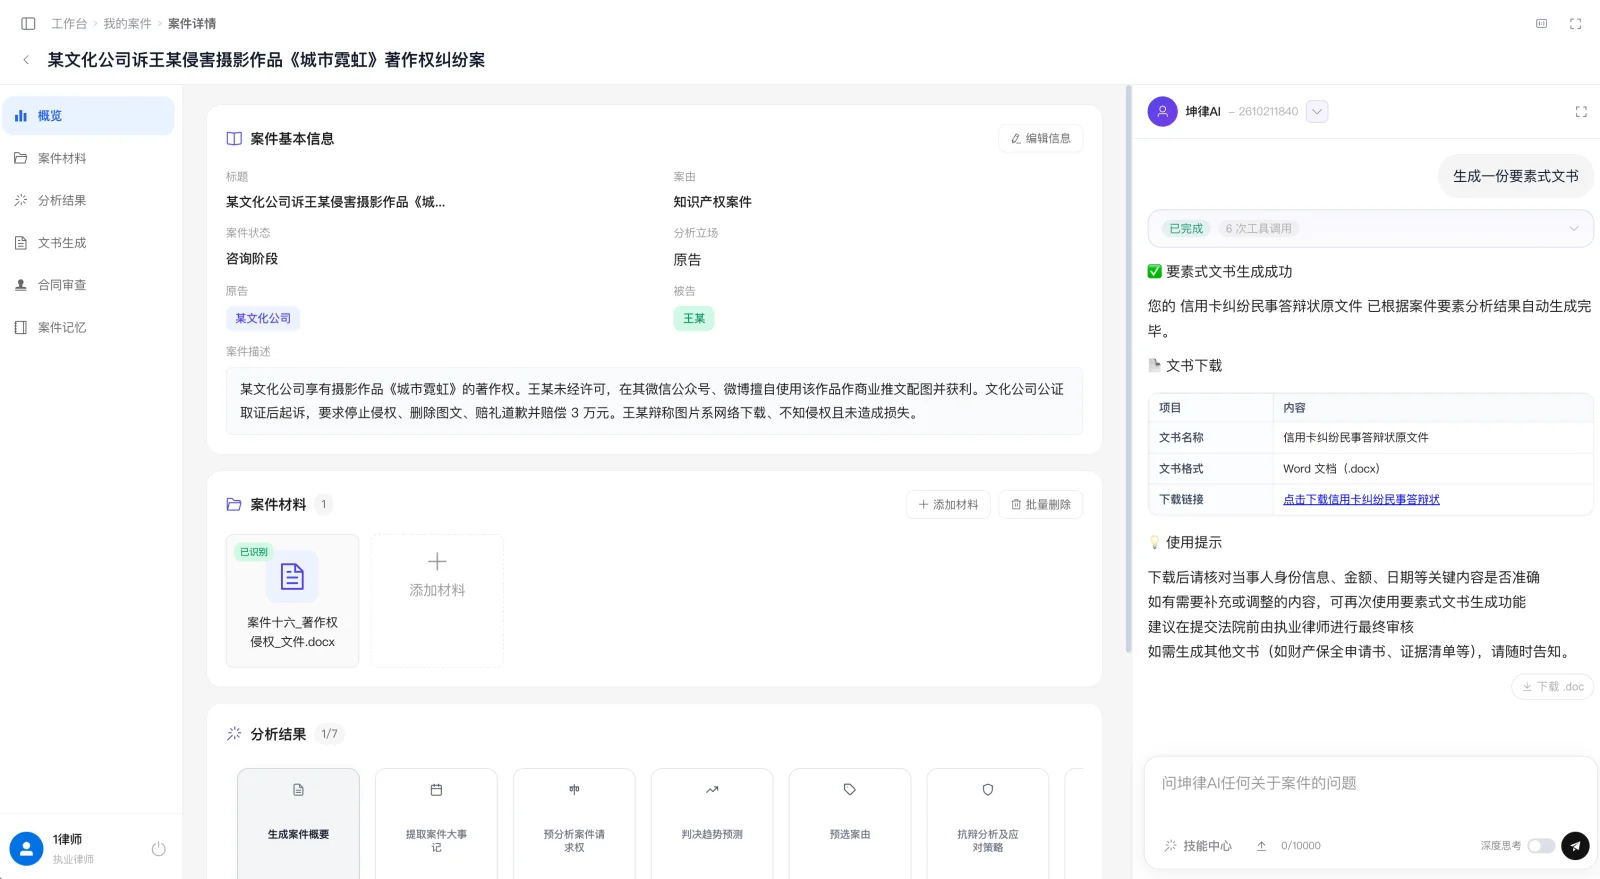Open 案件记忆 in the sidebar
Image resolution: width=1600 pixels, height=879 pixels.
88,327
